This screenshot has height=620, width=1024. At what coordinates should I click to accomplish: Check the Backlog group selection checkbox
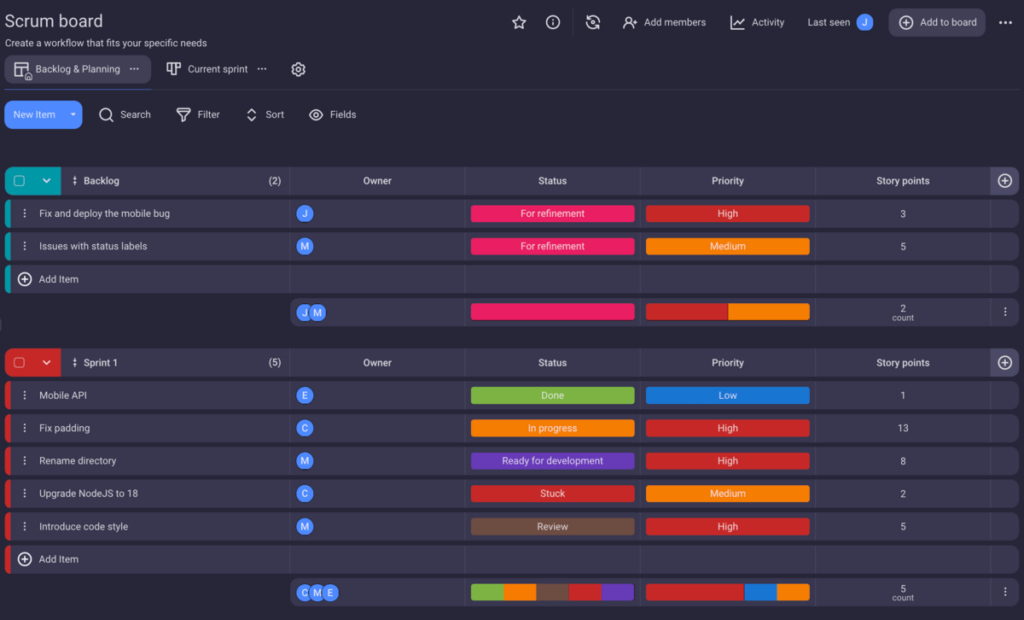[x=18, y=181]
